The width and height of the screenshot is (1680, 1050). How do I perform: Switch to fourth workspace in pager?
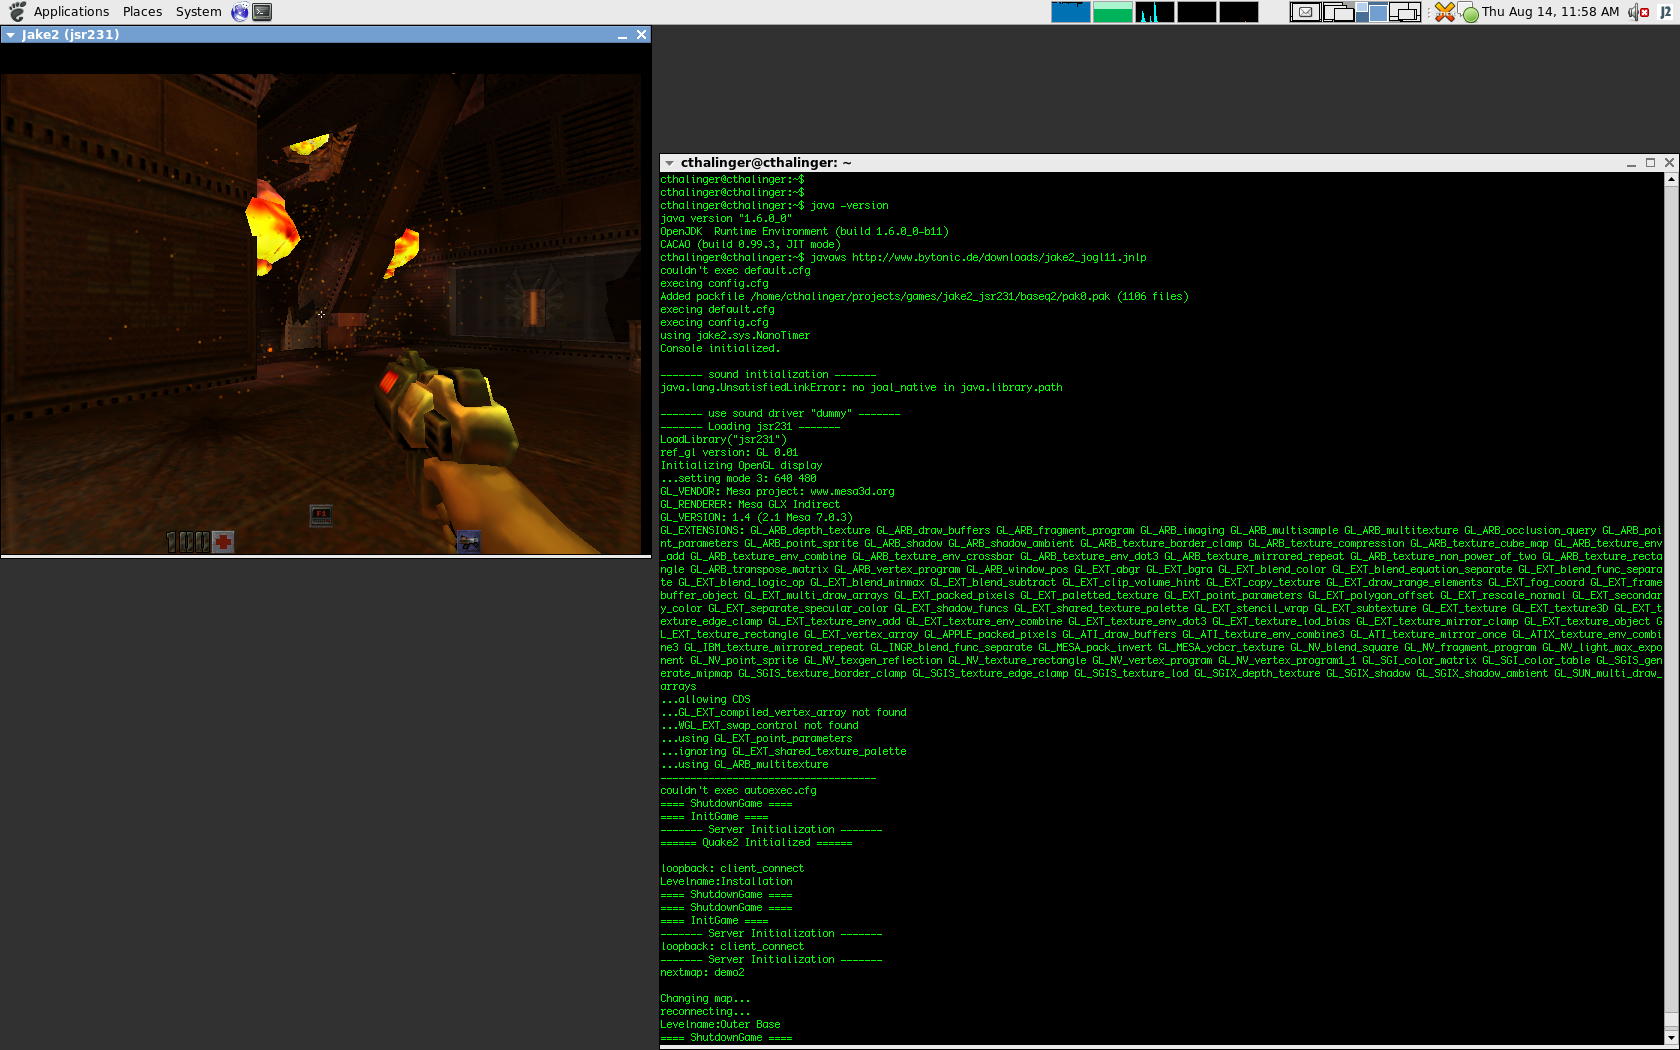click(x=1404, y=12)
